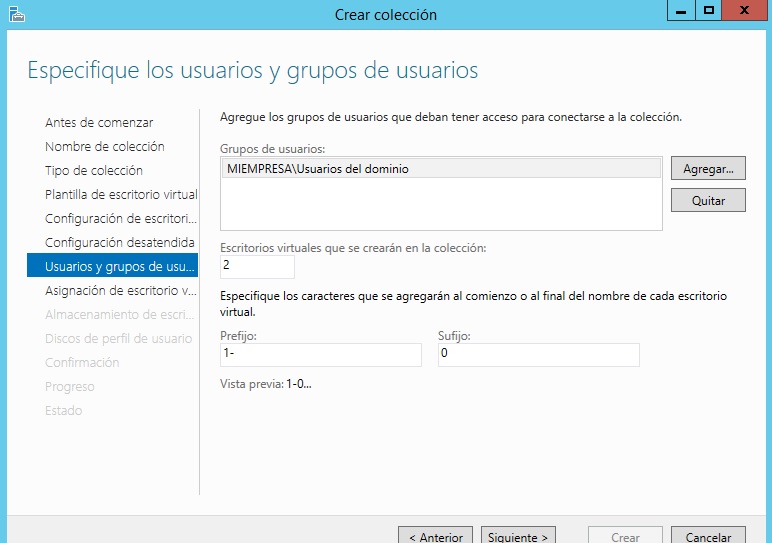Focus the Sufijo text field
Viewport: 772px width, 543px height.
point(538,355)
